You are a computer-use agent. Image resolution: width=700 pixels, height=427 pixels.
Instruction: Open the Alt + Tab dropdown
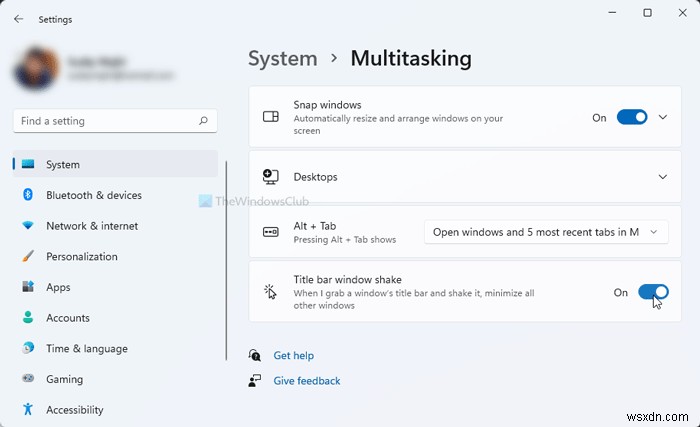click(546, 232)
